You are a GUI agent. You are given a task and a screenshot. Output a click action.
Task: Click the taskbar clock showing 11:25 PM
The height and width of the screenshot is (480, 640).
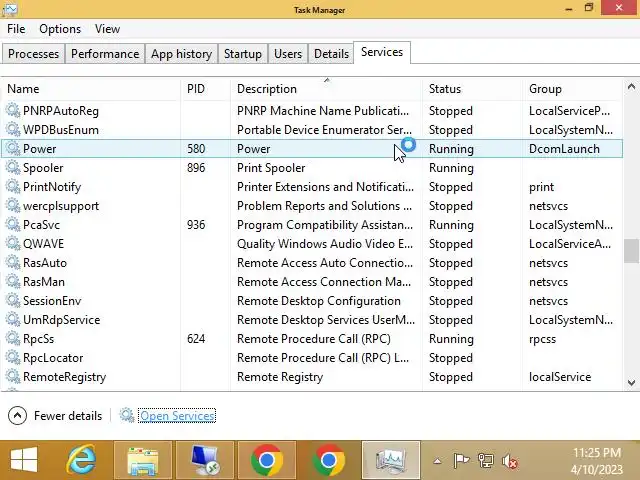coord(597,453)
